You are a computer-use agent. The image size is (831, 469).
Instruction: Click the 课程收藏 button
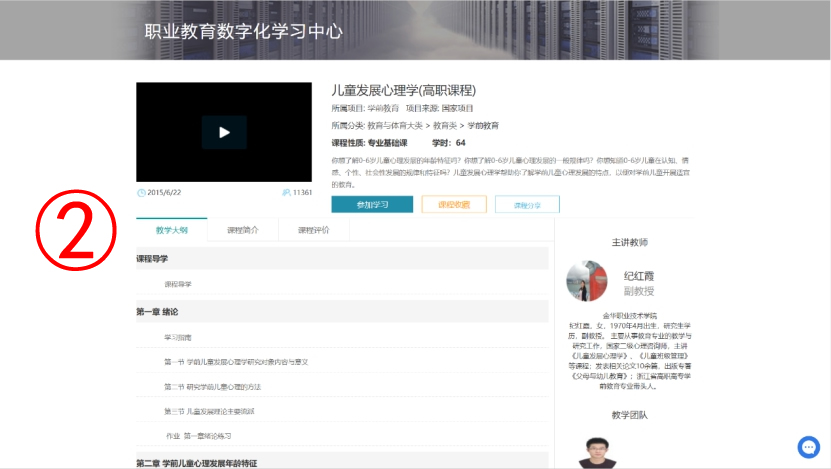coord(454,205)
